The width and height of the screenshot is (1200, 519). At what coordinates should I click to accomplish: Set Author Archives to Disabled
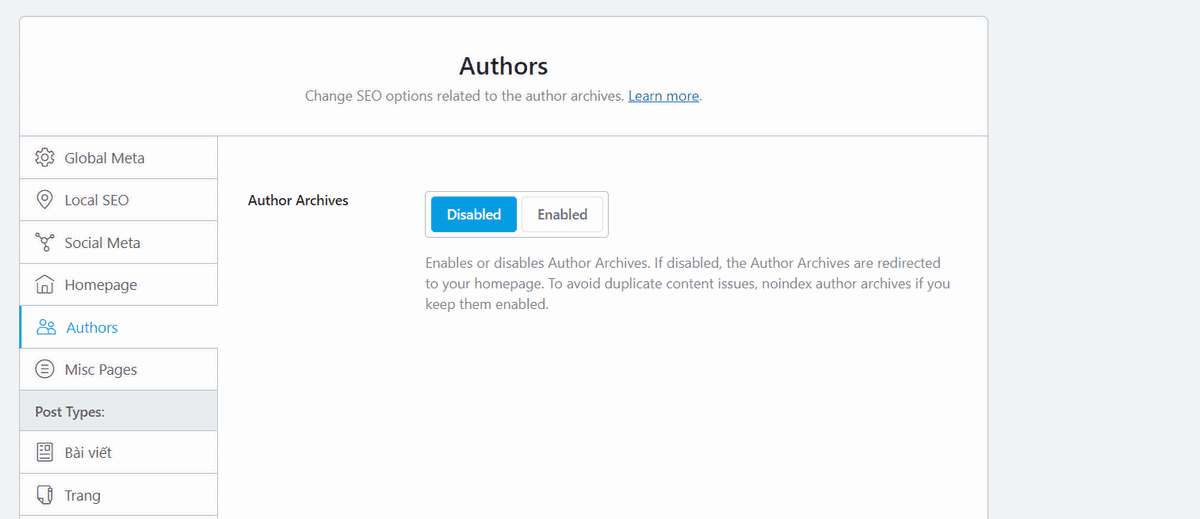(474, 214)
